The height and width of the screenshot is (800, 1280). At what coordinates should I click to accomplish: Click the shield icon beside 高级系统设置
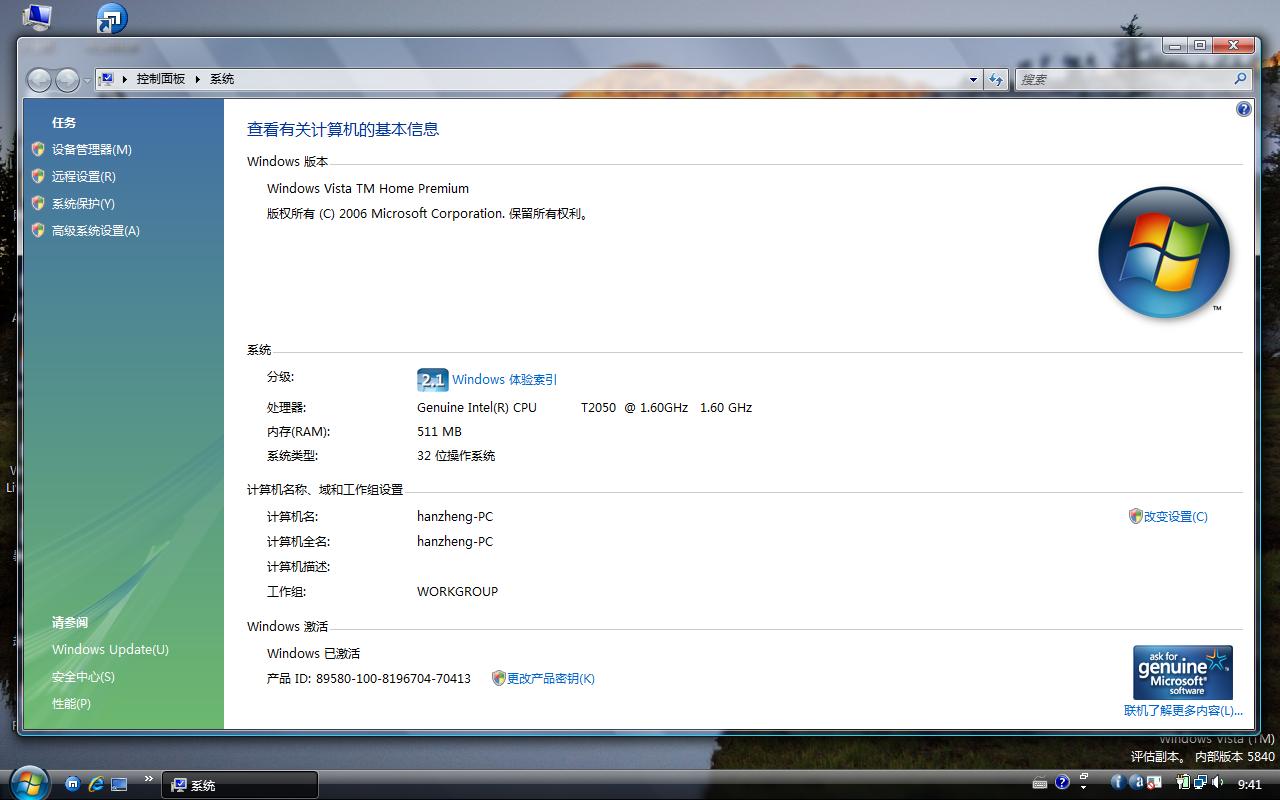pyautogui.click(x=39, y=230)
